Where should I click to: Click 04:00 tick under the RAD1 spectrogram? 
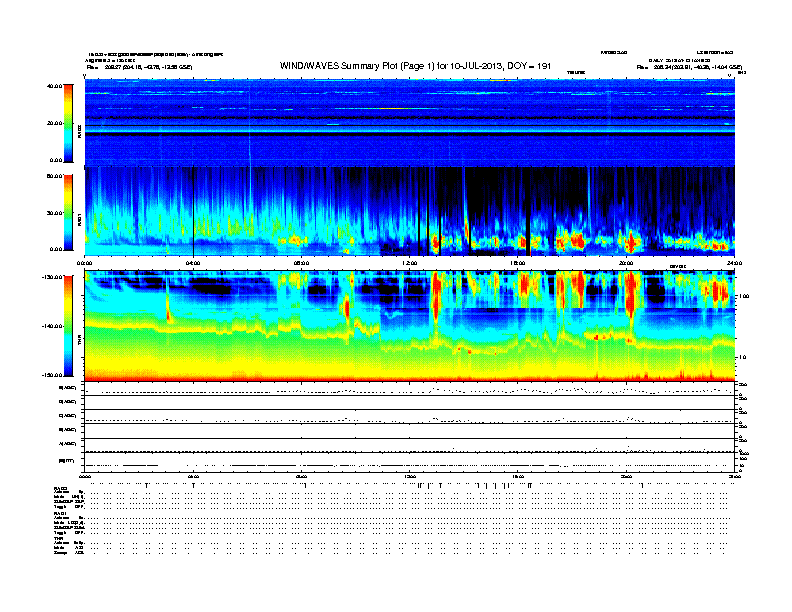coord(193,263)
